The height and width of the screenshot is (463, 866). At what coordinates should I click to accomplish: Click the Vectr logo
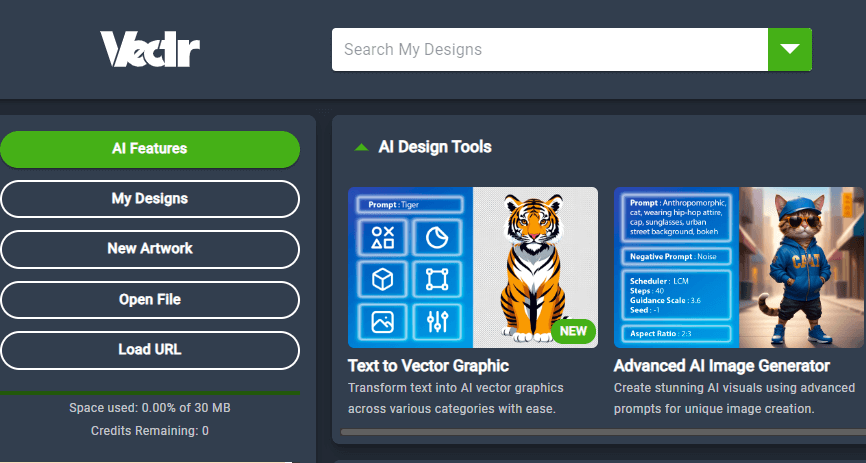pos(149,49)
